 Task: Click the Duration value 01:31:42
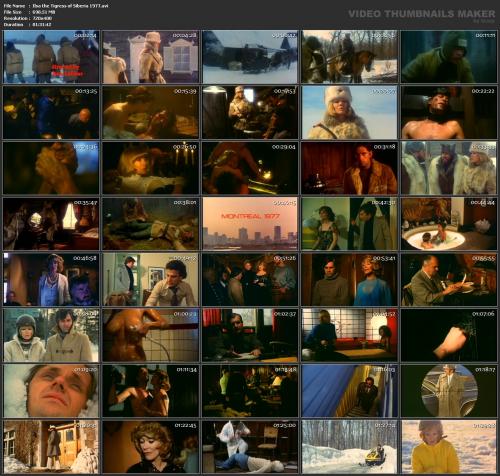[x=42, y=24]
